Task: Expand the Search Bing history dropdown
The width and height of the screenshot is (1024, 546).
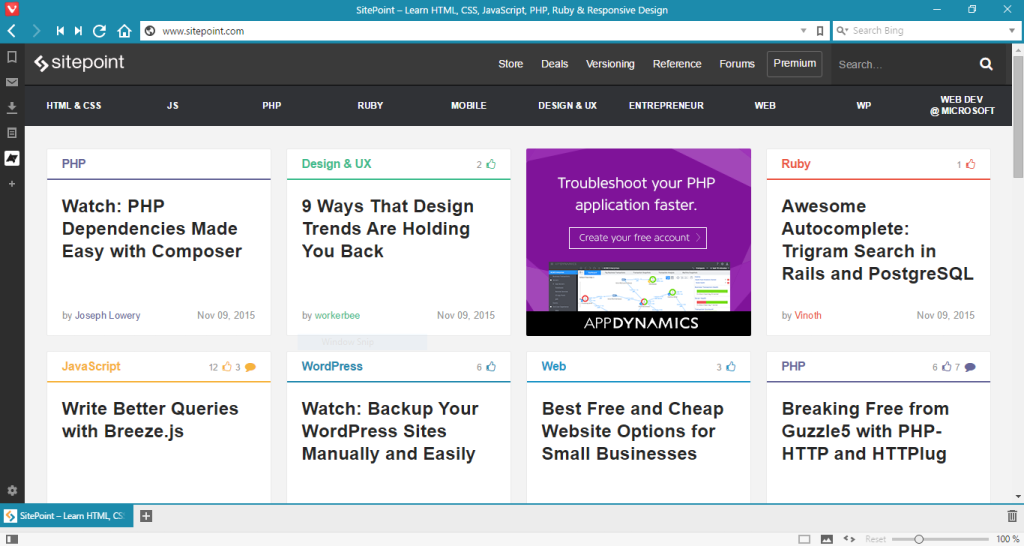Action: click(x=1012, y=31)
